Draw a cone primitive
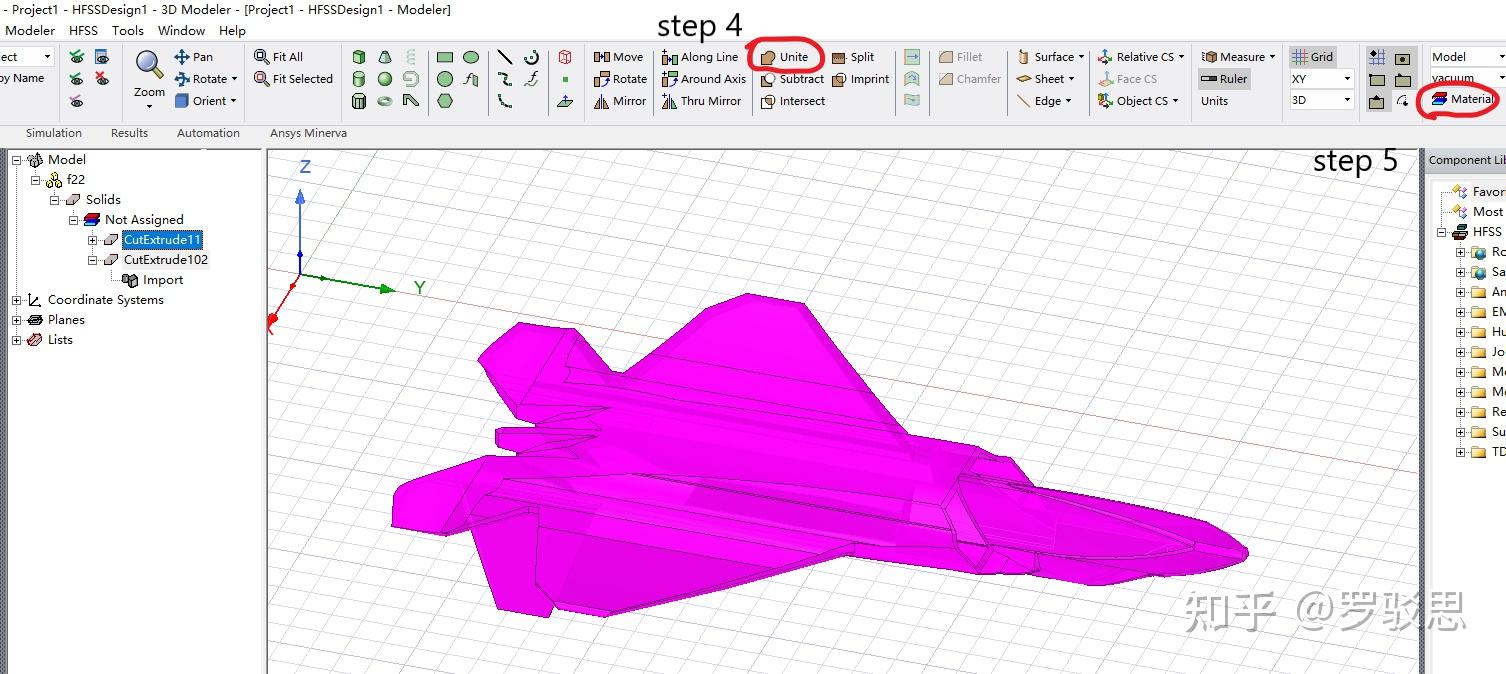This screenshot has width=1506, height=674. [385, 57]
